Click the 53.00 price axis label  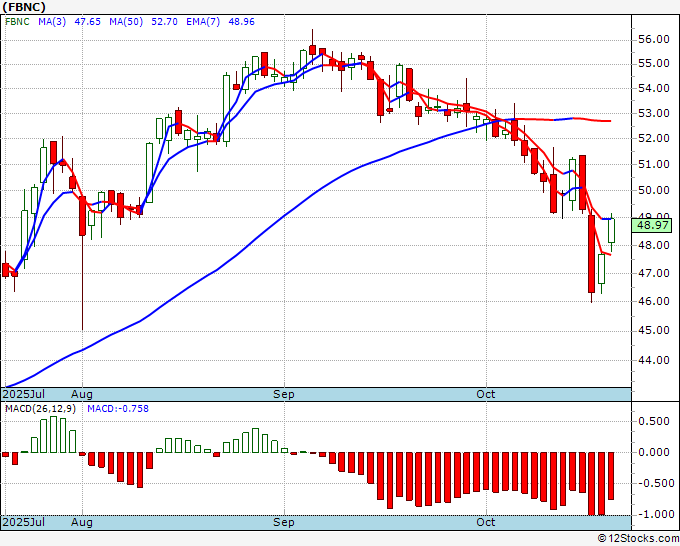pyautogui.click(x=654, y=114)
